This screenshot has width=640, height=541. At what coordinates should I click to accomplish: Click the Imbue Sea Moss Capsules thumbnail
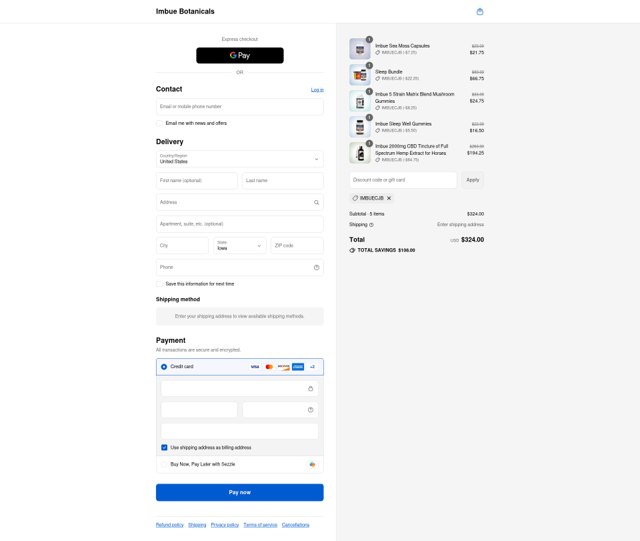(x=360, y=49)
